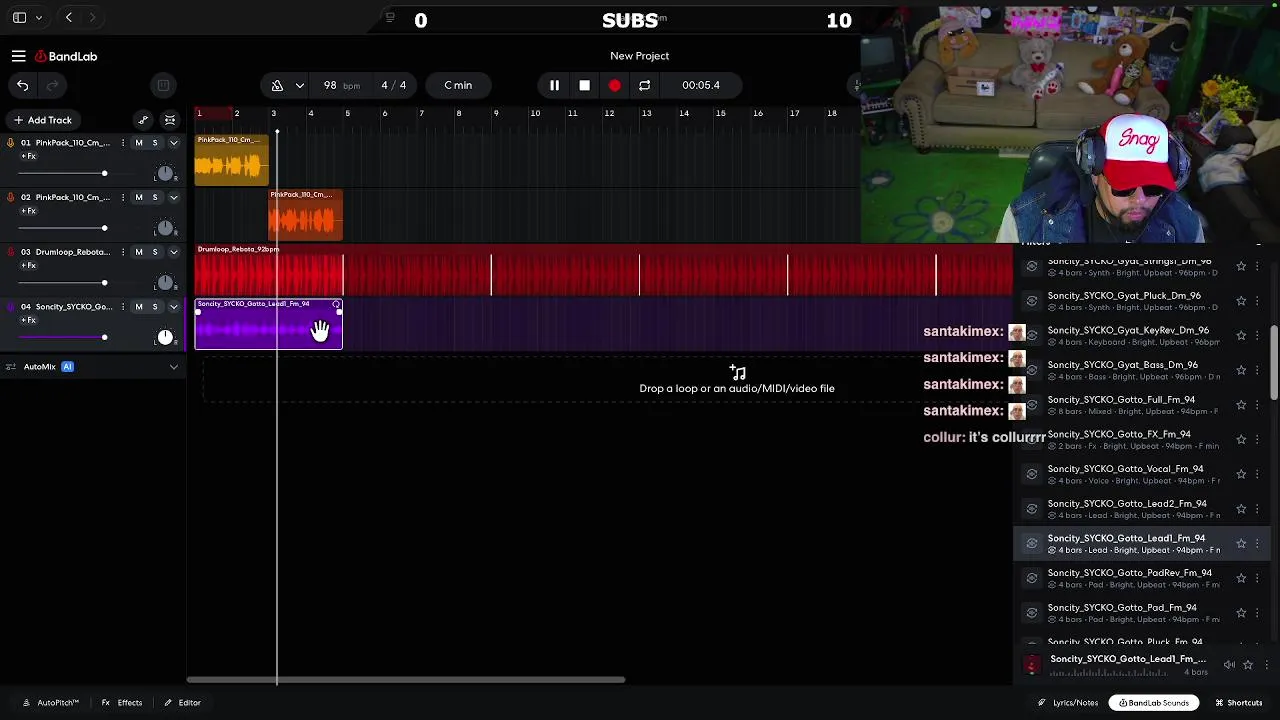Open the BandLab hamburger menu

18,56
